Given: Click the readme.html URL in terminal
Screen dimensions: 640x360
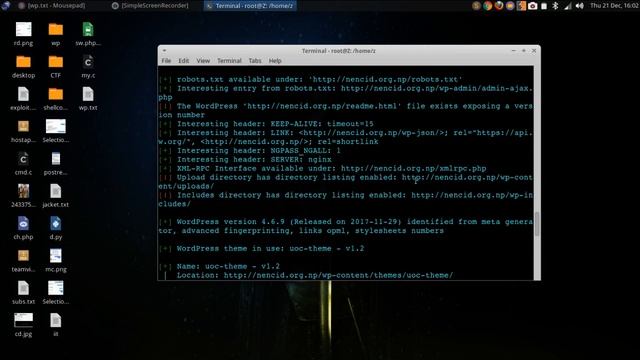Looking at the screenshot, I should pos(322,106).
